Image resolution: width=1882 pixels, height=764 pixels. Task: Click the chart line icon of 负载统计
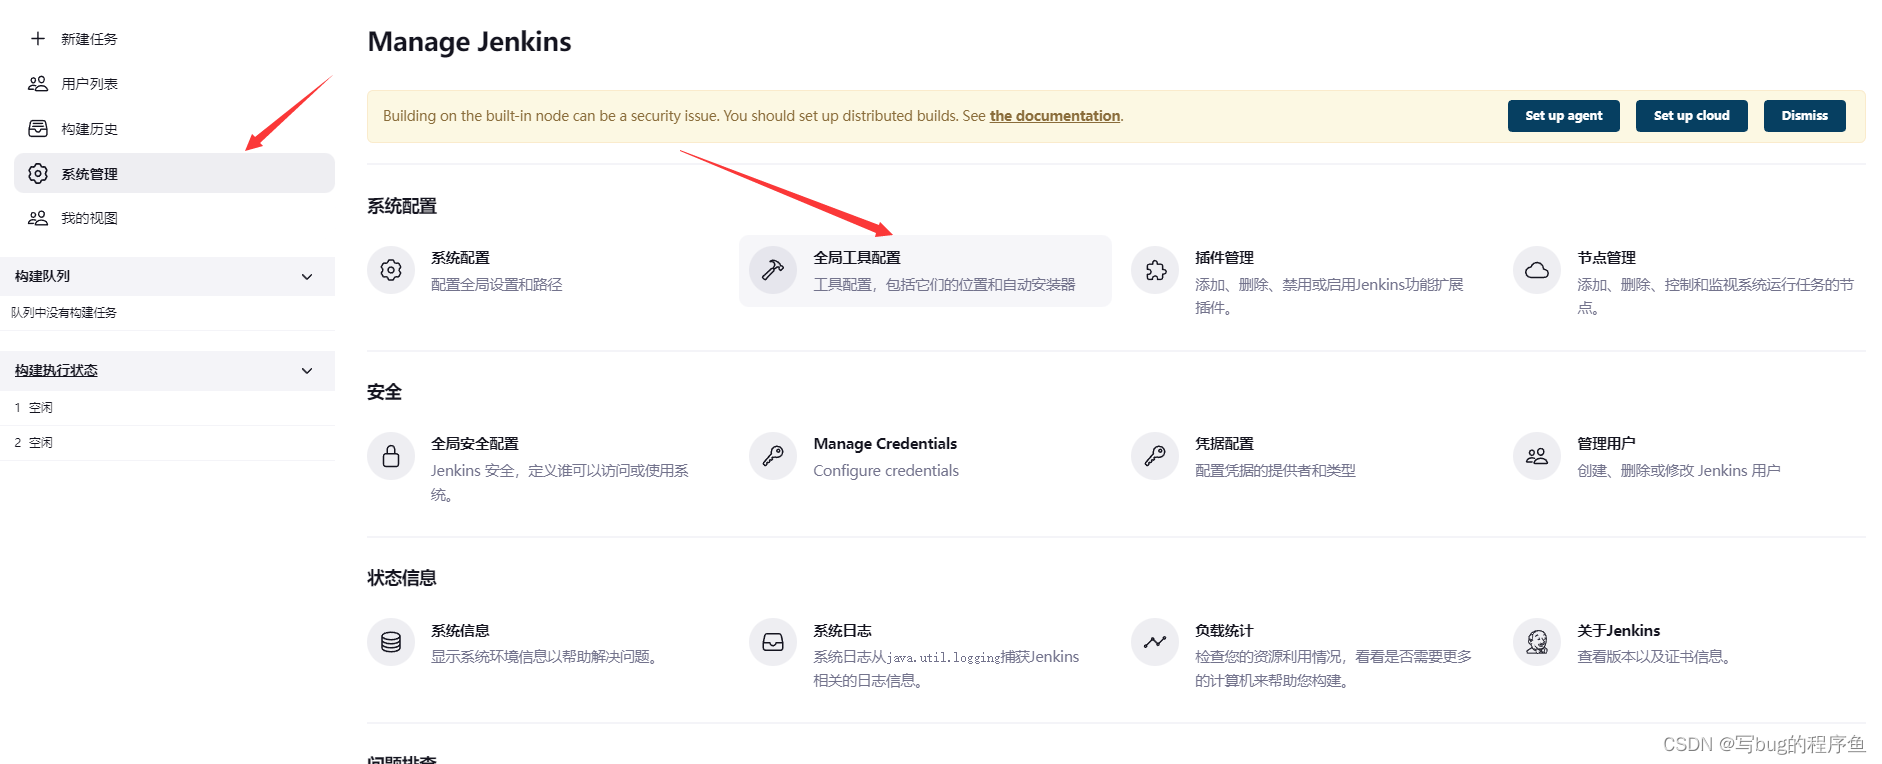pos(1155,642)
